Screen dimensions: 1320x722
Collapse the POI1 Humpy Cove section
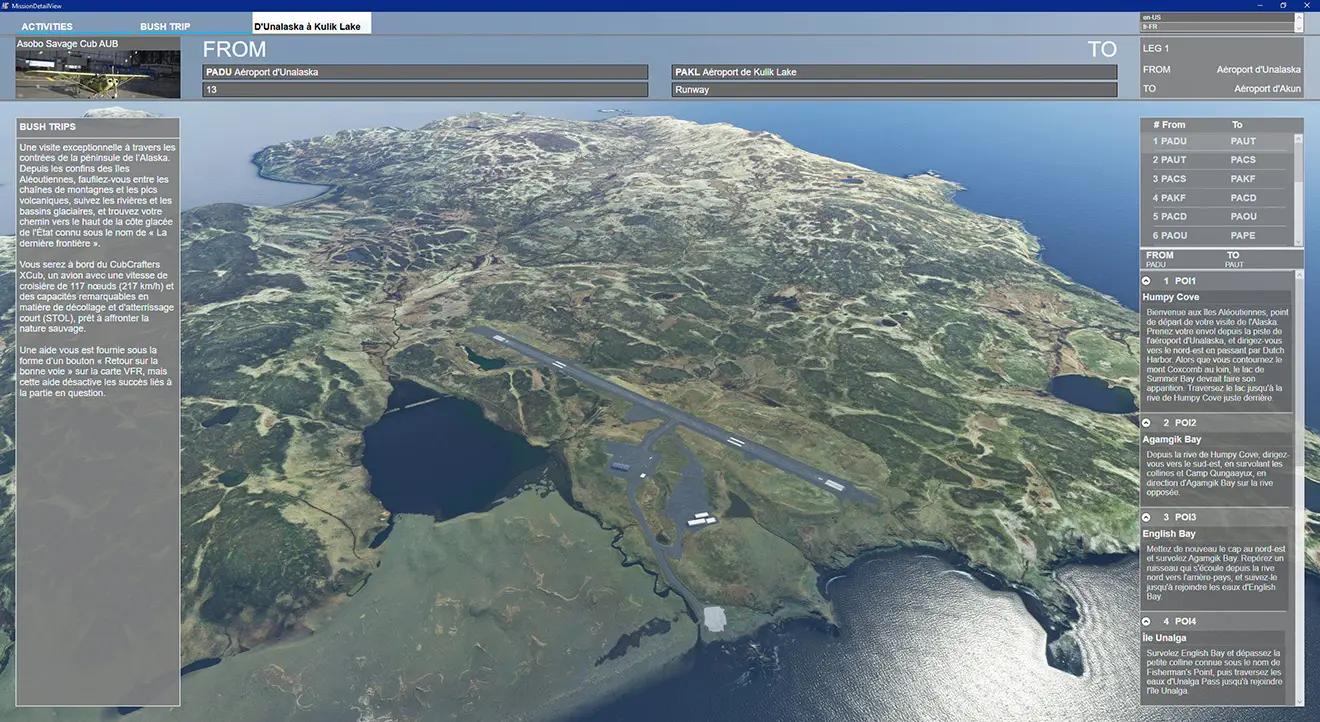[1146, 281]
